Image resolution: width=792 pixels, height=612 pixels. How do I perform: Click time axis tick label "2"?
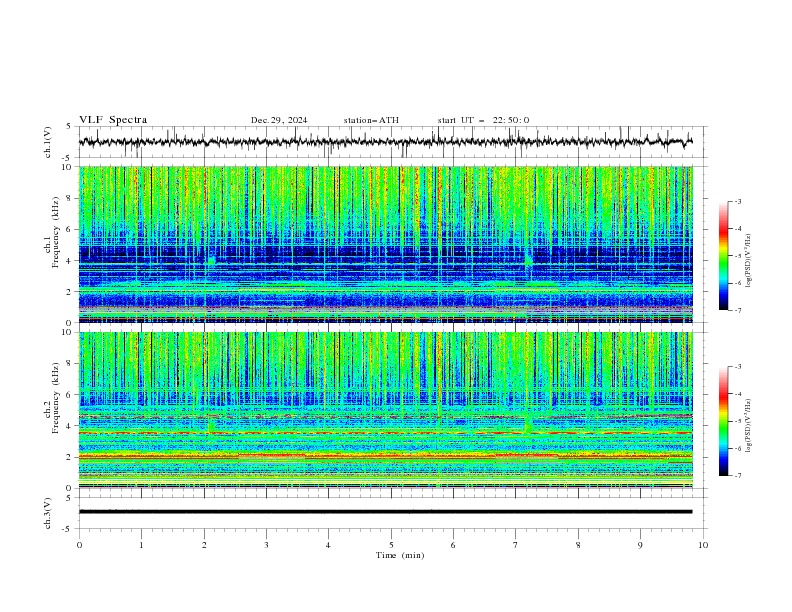204,545
